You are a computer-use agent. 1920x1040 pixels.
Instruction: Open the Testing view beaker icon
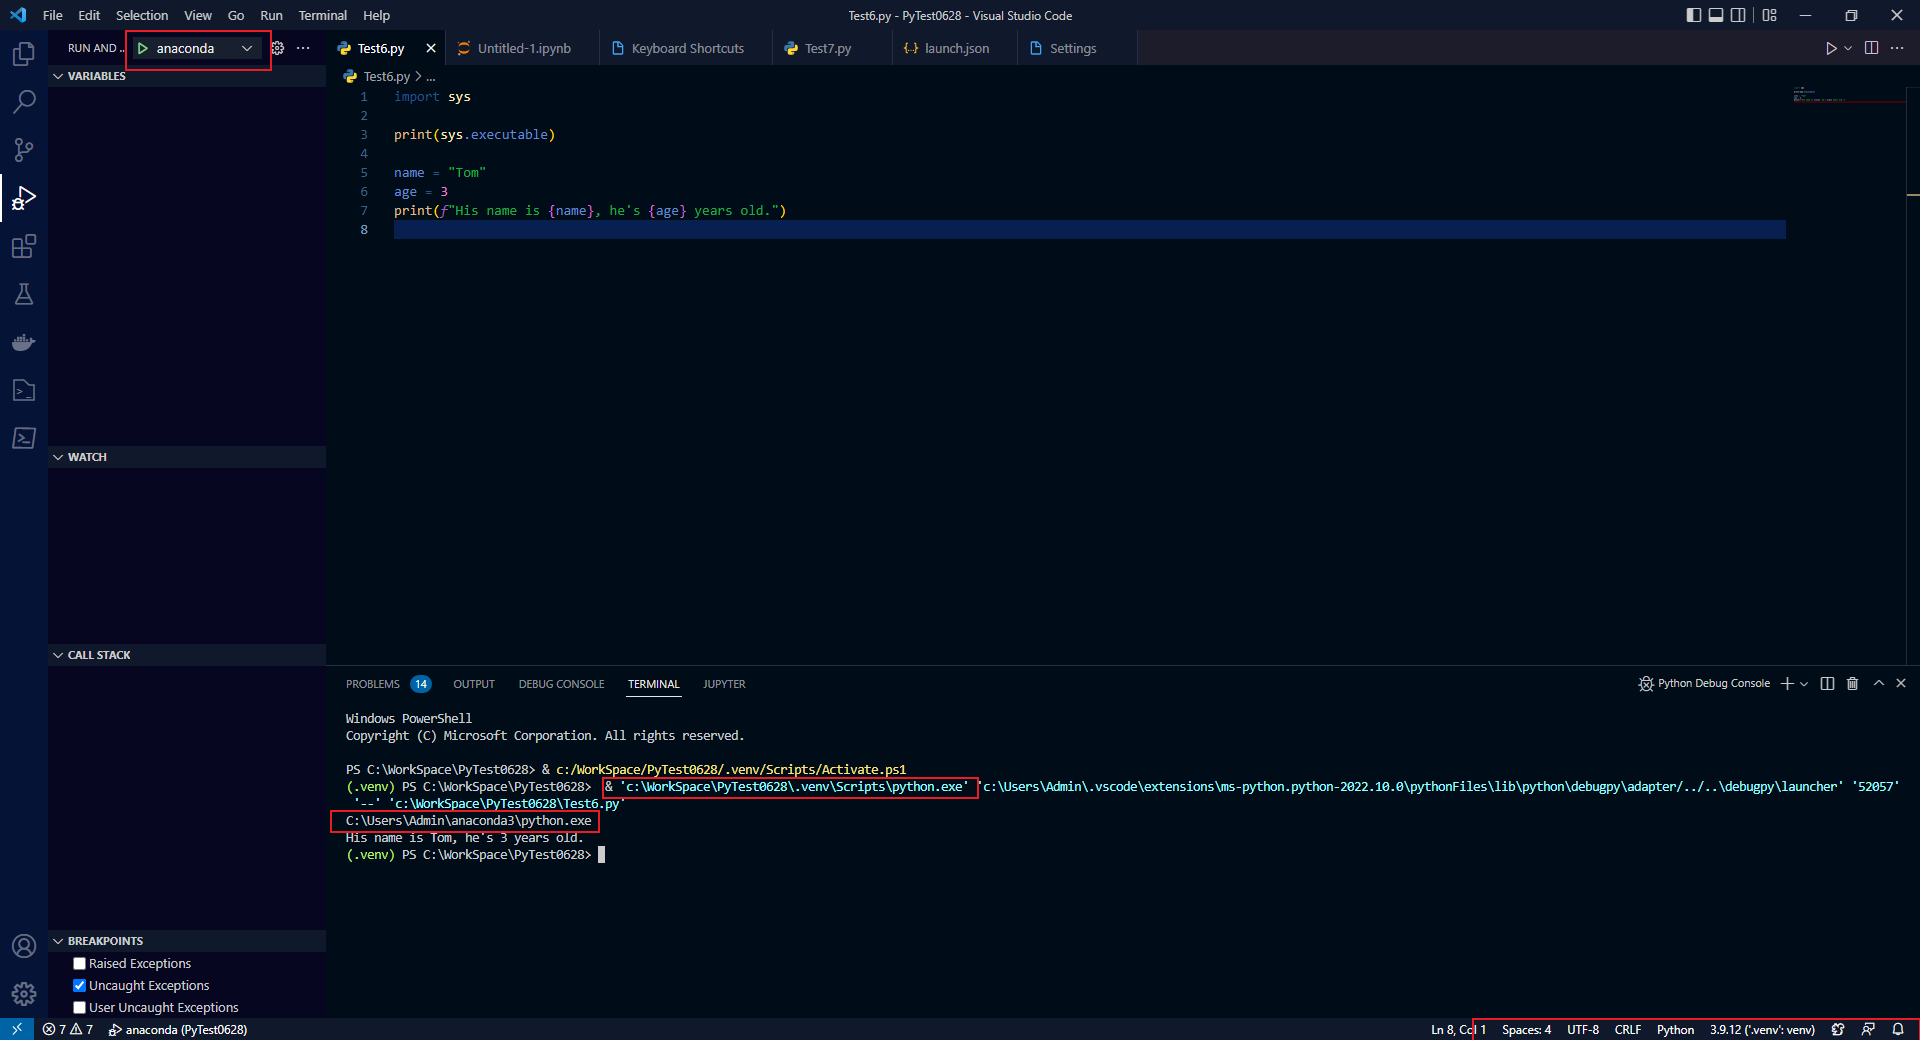point(24,294)
